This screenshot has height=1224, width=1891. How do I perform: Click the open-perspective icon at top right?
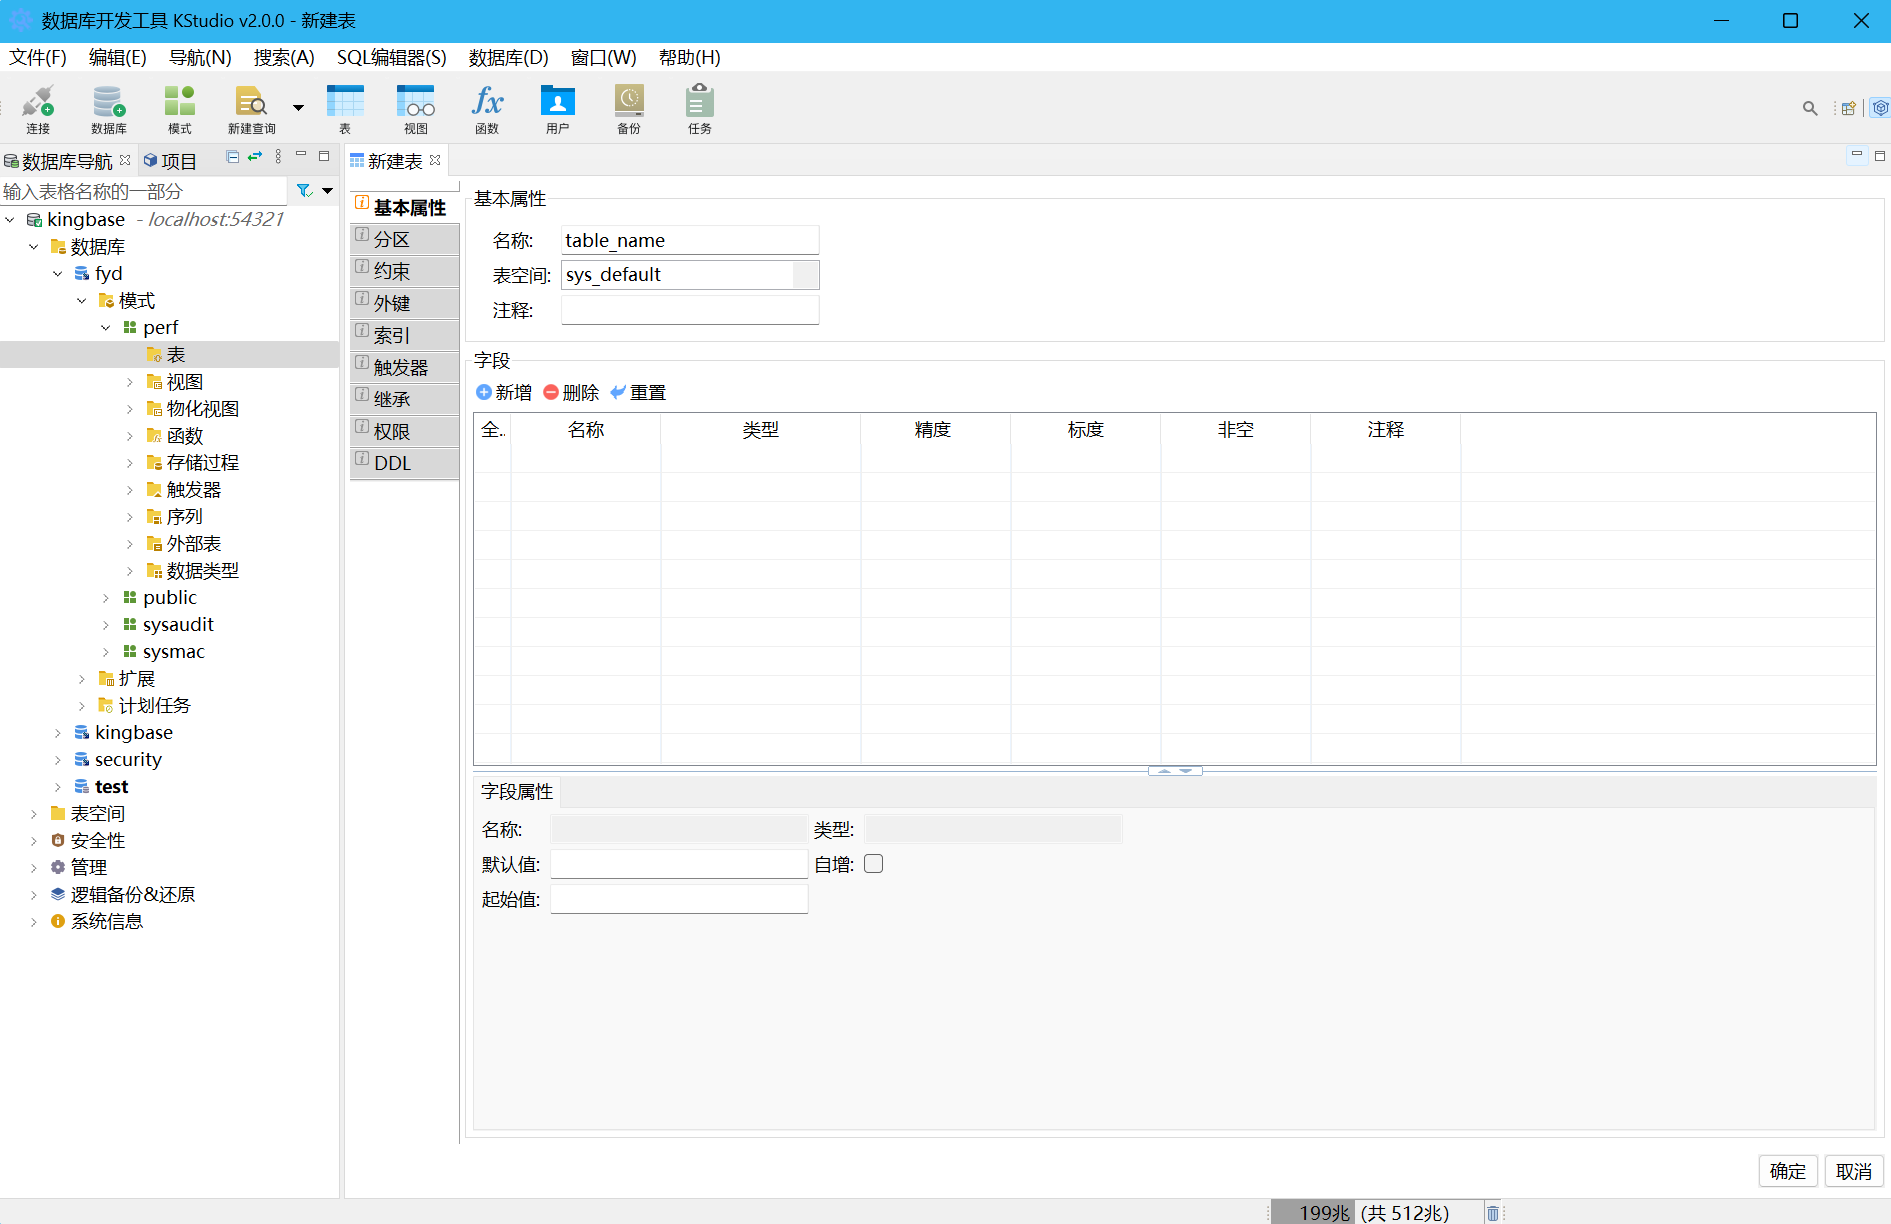[1848, 108]
